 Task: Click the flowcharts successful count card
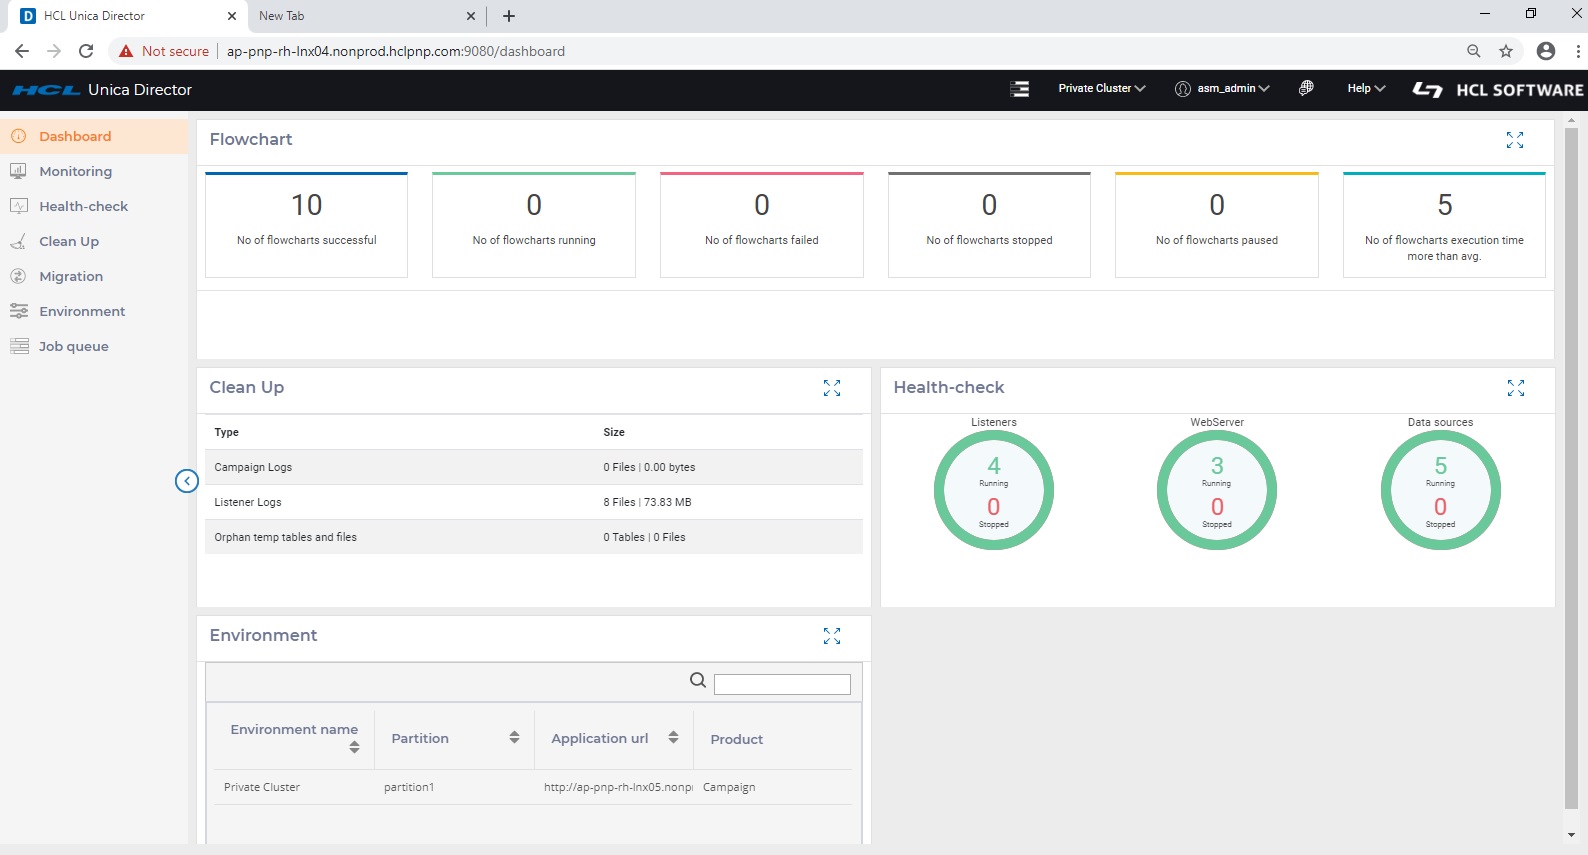click(306, 224)
